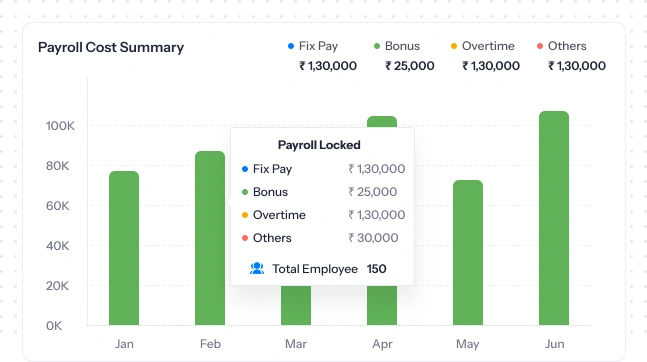The height and width of the screenshot is (362, 647).
Task: Click the Others row in the tooltip
Action: point(320,238)
